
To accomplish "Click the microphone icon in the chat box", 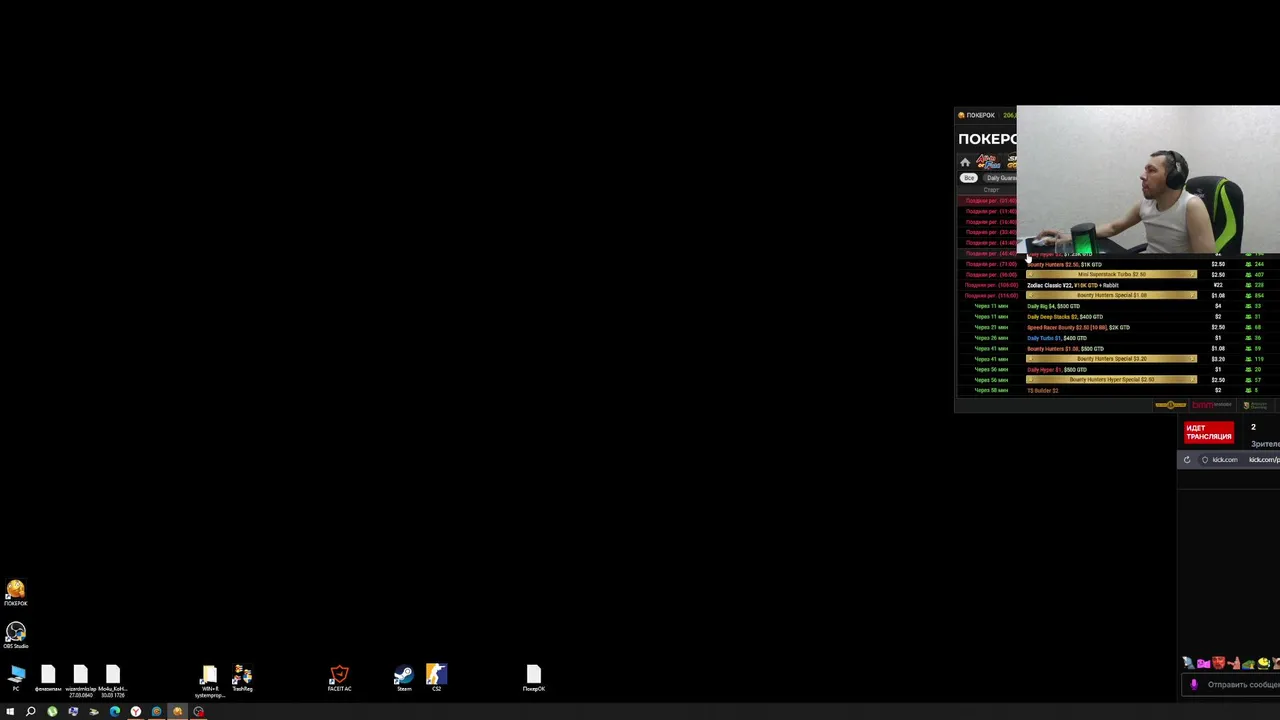I will 1193,685.
